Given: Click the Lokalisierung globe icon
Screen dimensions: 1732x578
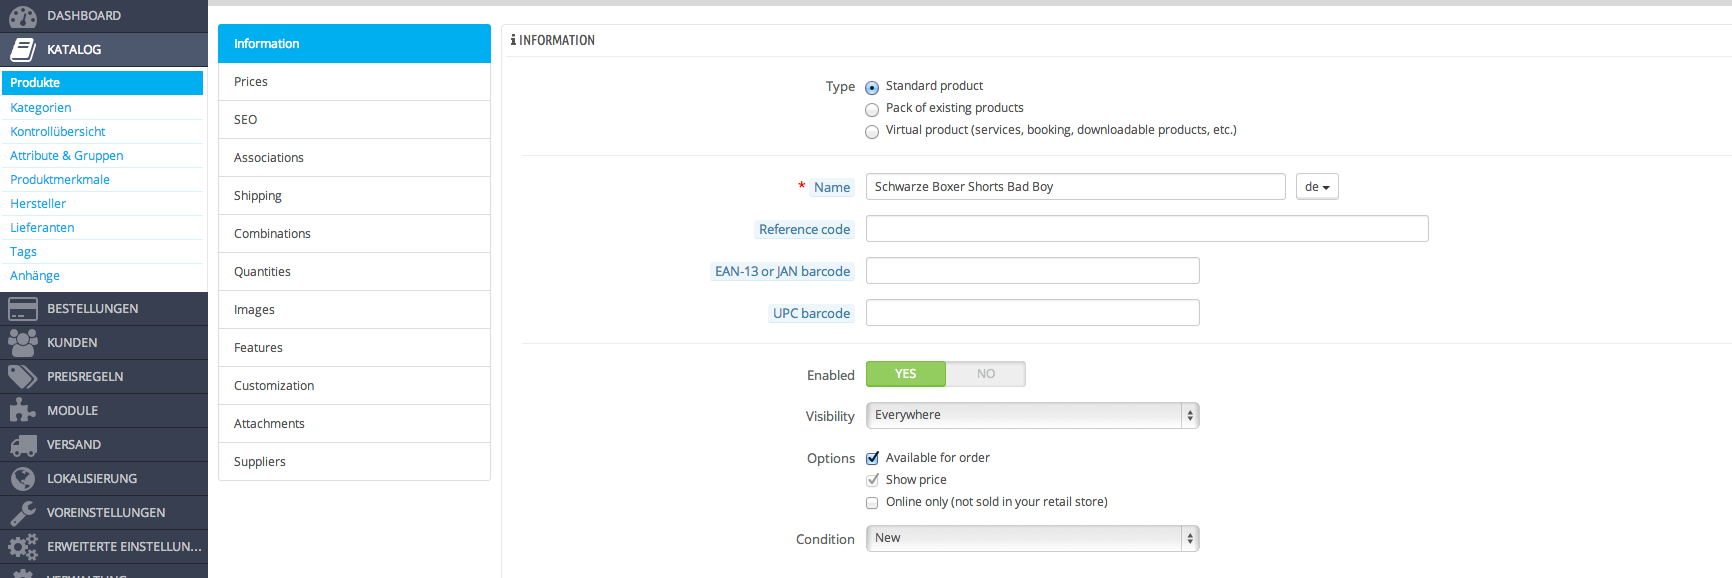Looking at the screenshot, I should (22, 479).
